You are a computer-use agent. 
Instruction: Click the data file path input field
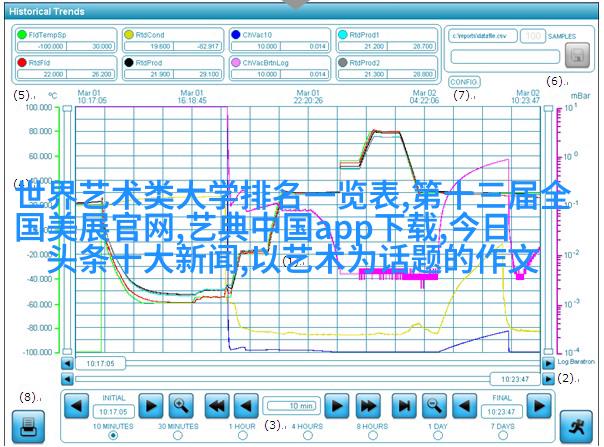point(483,36)
